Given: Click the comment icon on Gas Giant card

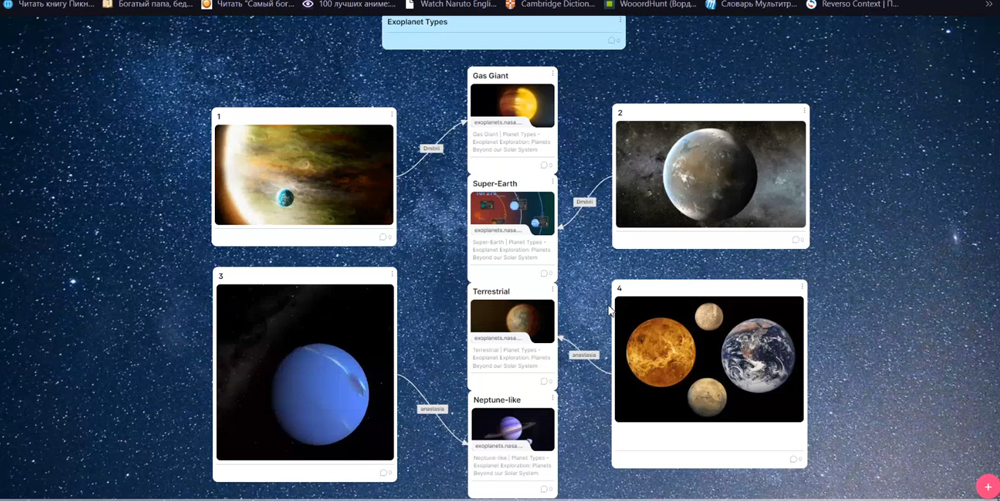Looking at the screenshot, I should click(546, 165).
